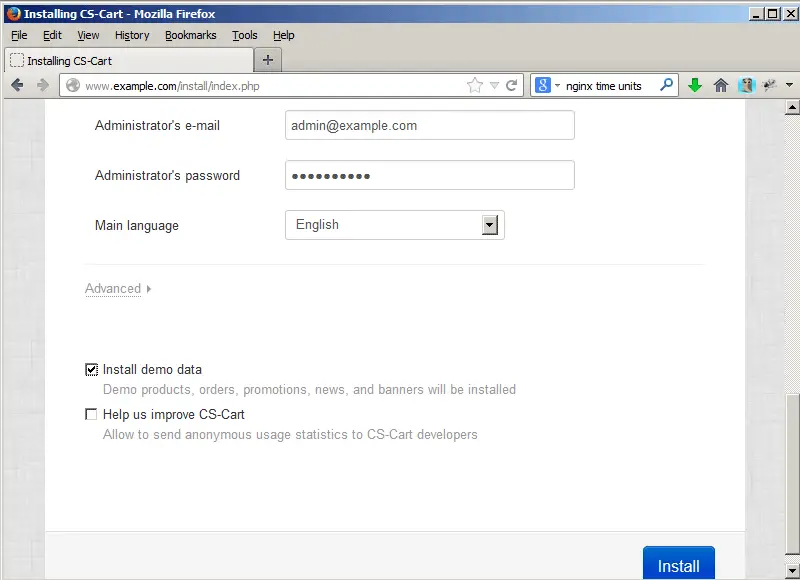Click the globe site identity icon
This screenshot has height=580, width=800.
pyautogui.click(x=73, y=85)
